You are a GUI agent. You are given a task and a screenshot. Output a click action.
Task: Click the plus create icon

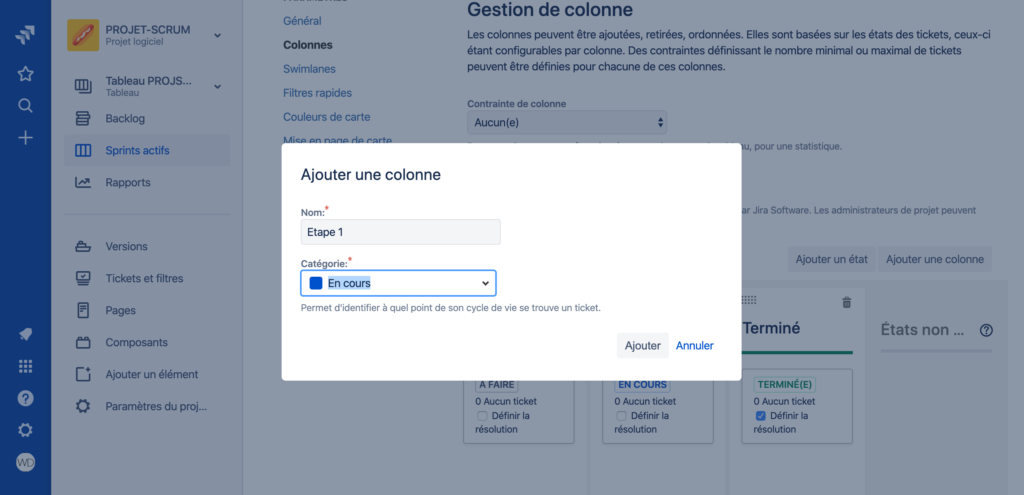(26, 137)
